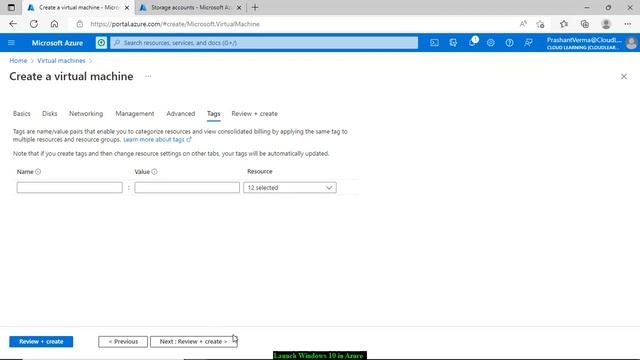Open Cloud Shell from the top bar

coord(434,42)
